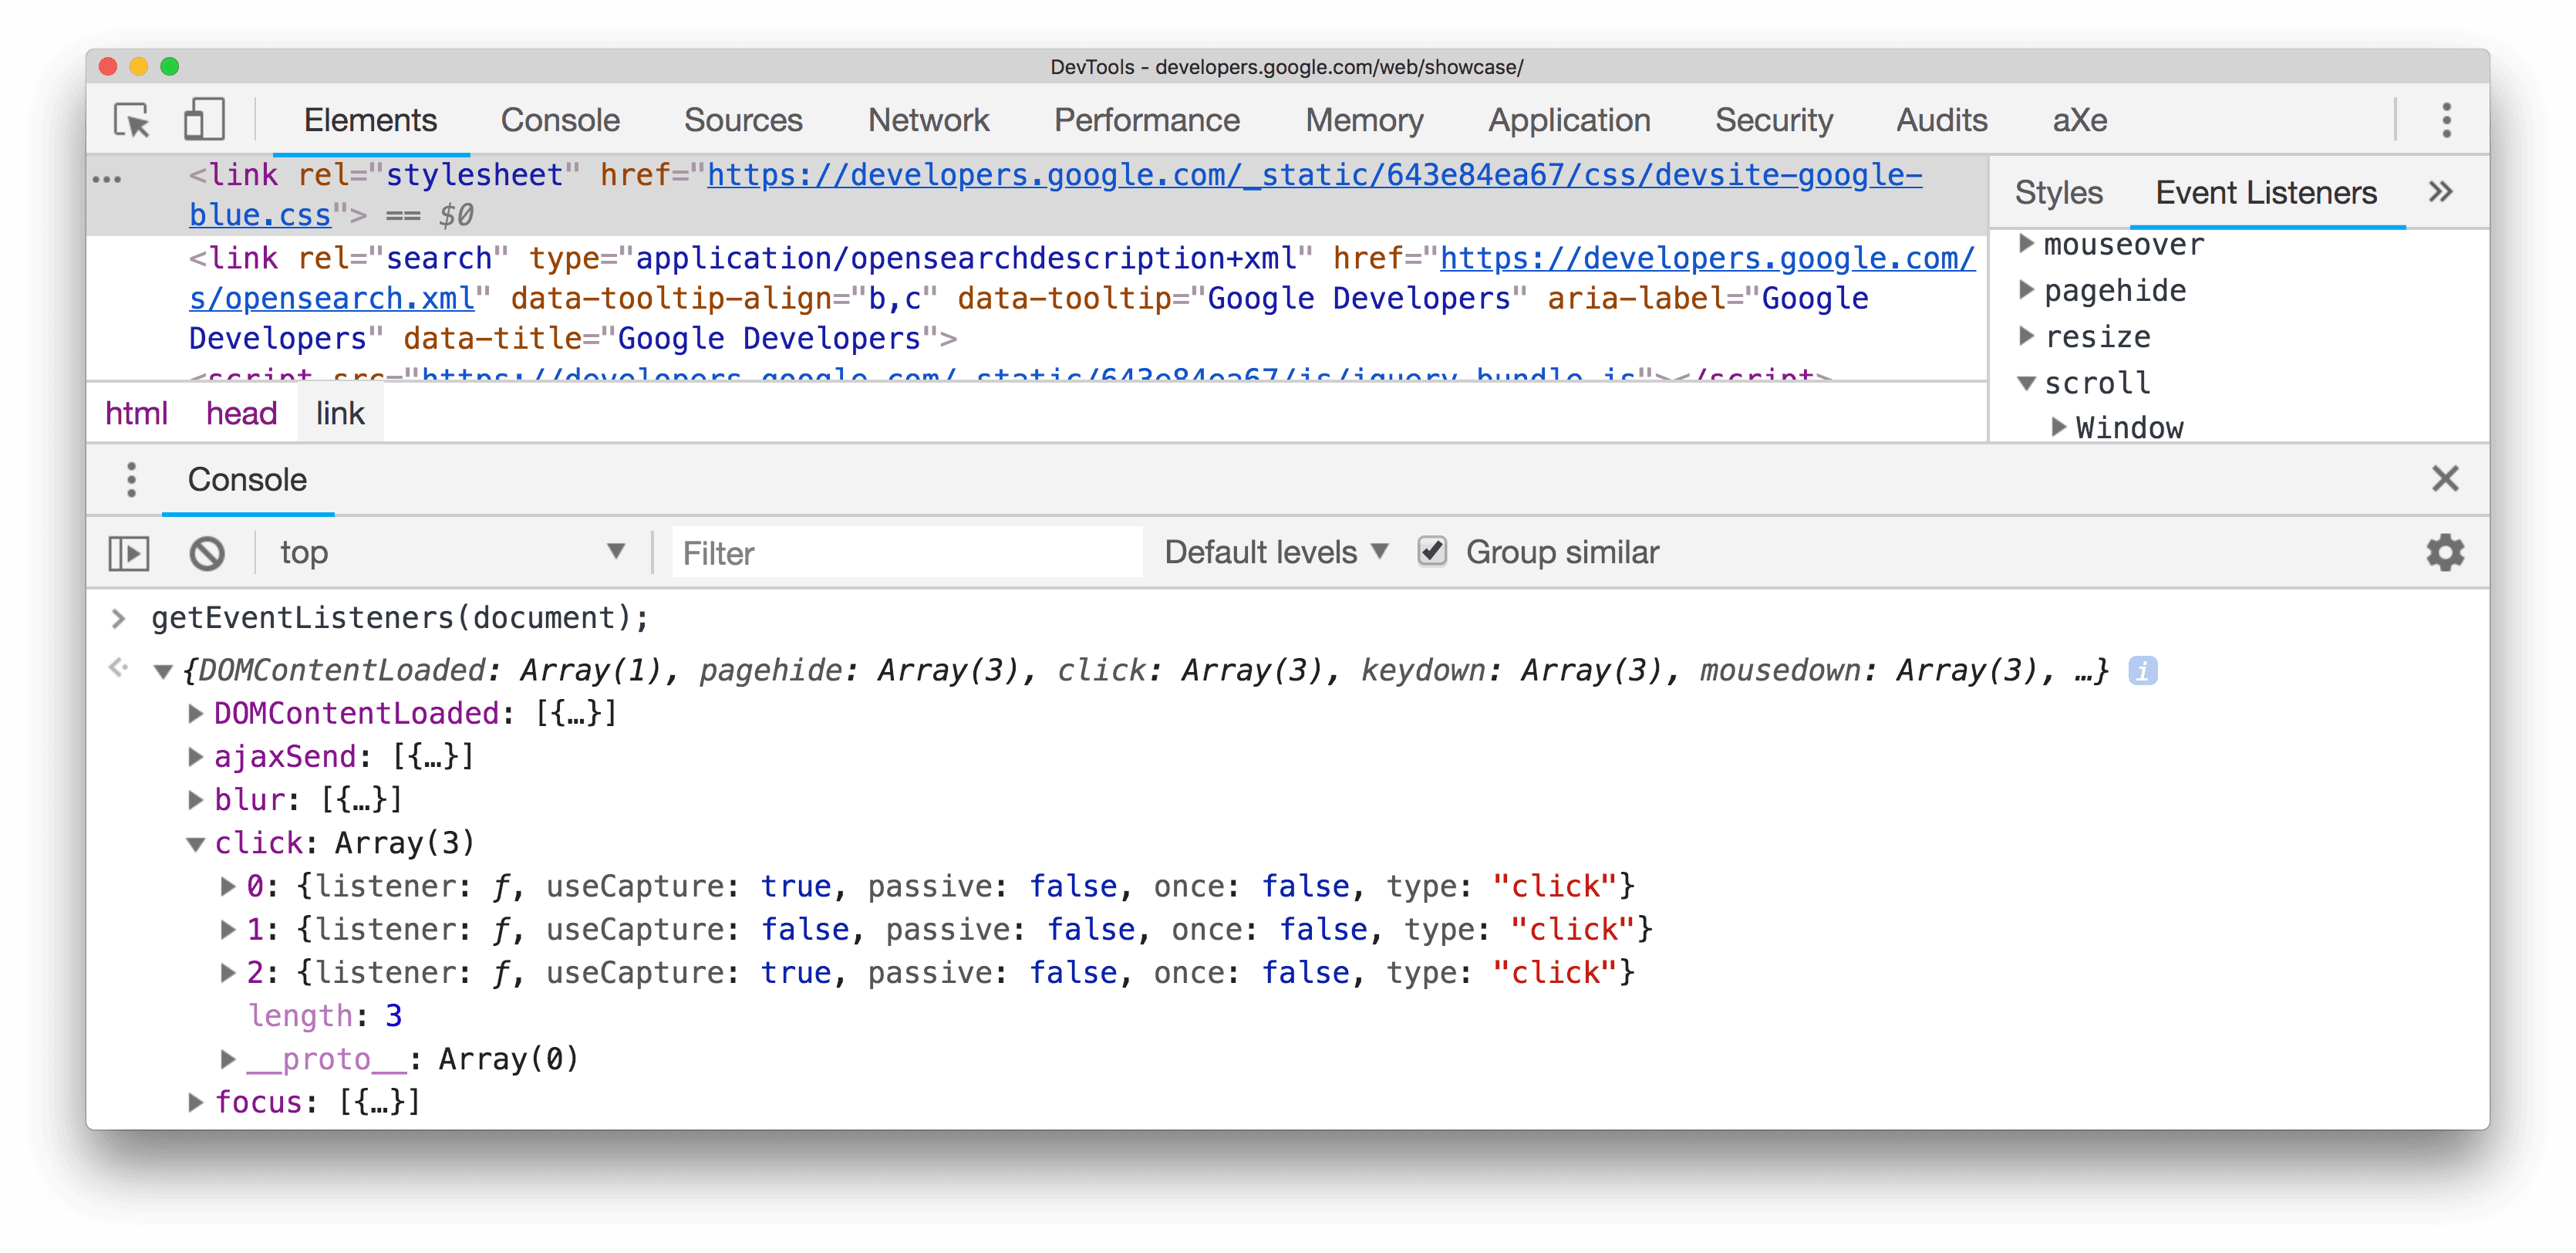Select the top frame context dropdown
This screenshot has width=2576, height=1253.
coord(453,551)
